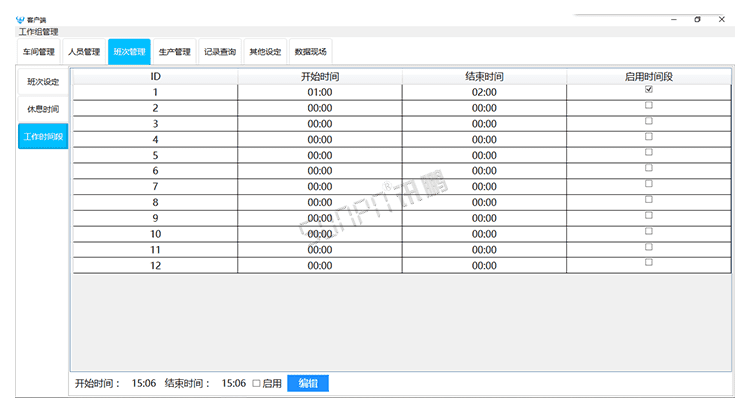Open the 生产管理 tab
750x406 pixels.
point(174,52)
